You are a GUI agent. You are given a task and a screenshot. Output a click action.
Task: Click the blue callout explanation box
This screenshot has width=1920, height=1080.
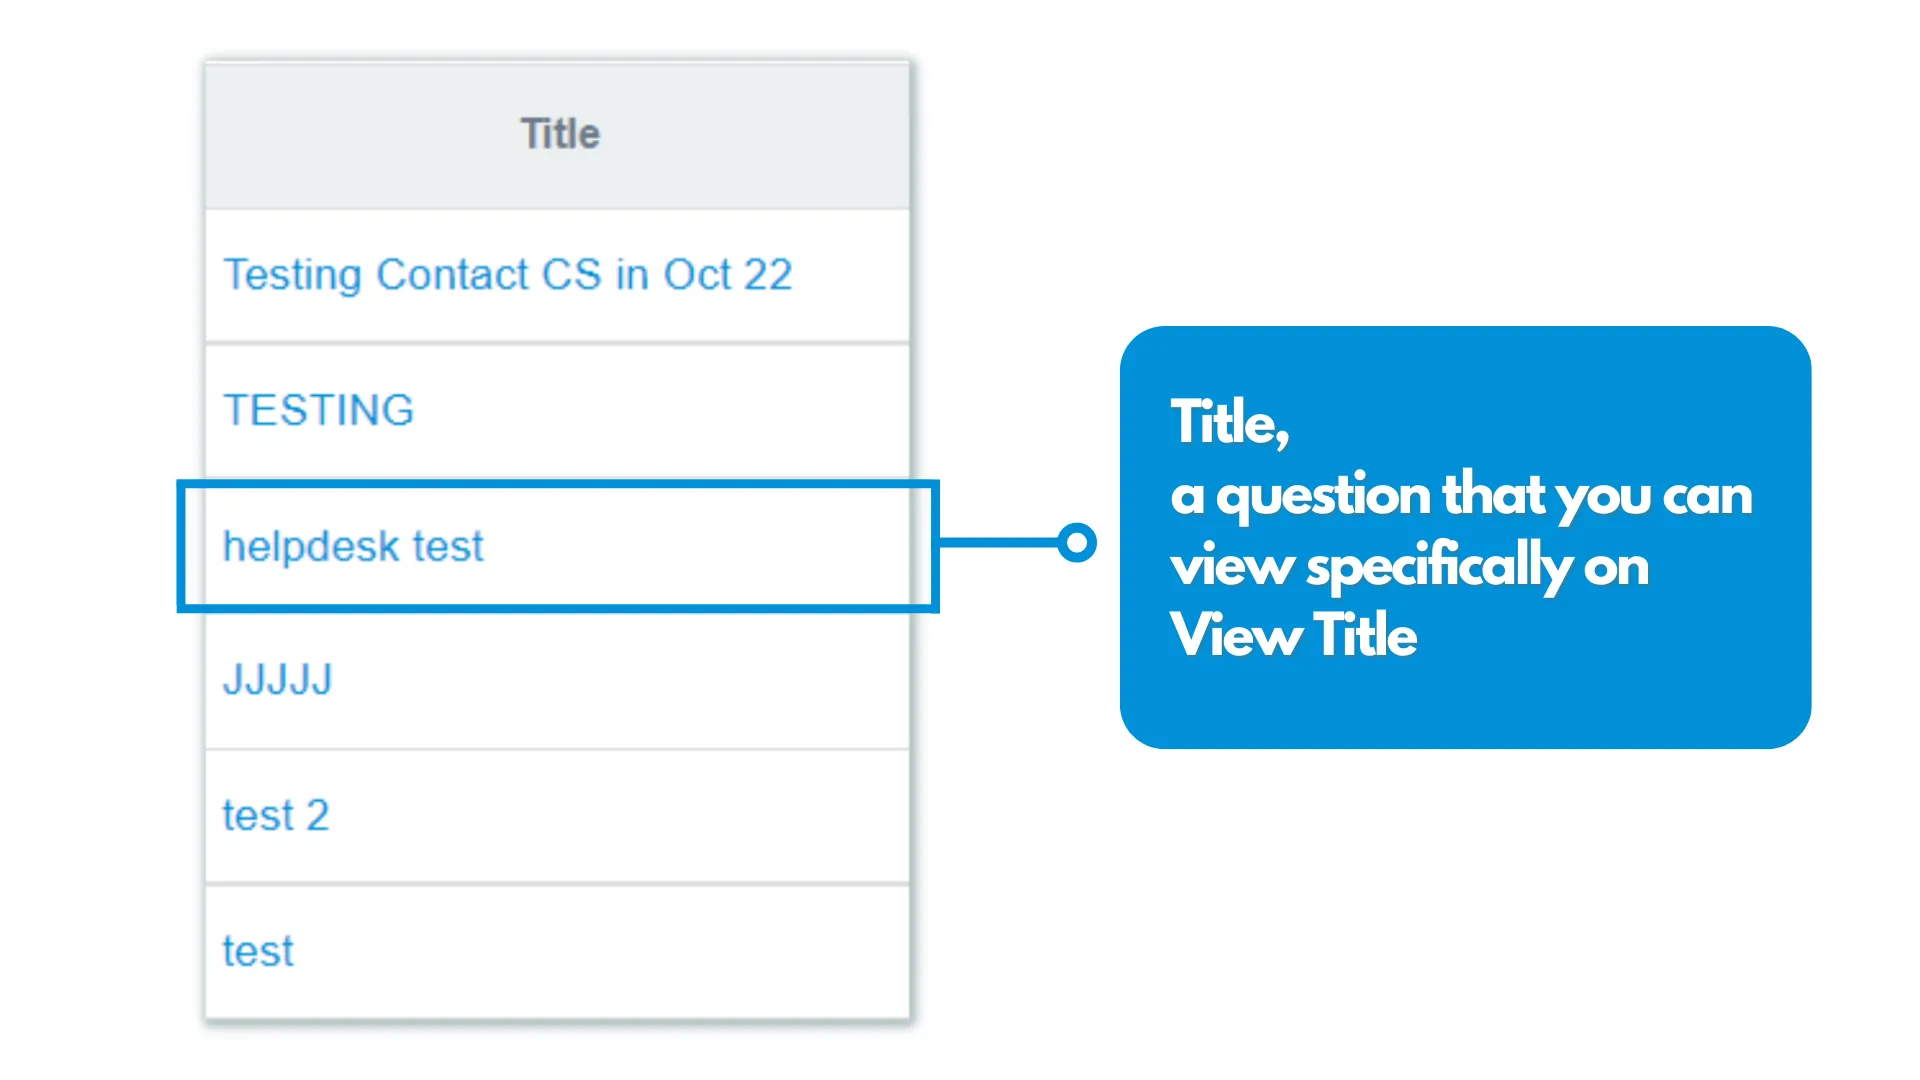[1465, 537]
